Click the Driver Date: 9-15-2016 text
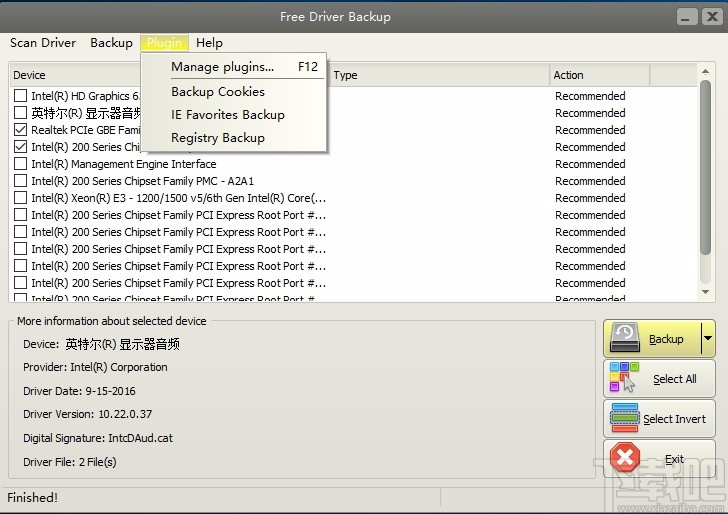Screen dimensions: 728x514 pos(79,391)
